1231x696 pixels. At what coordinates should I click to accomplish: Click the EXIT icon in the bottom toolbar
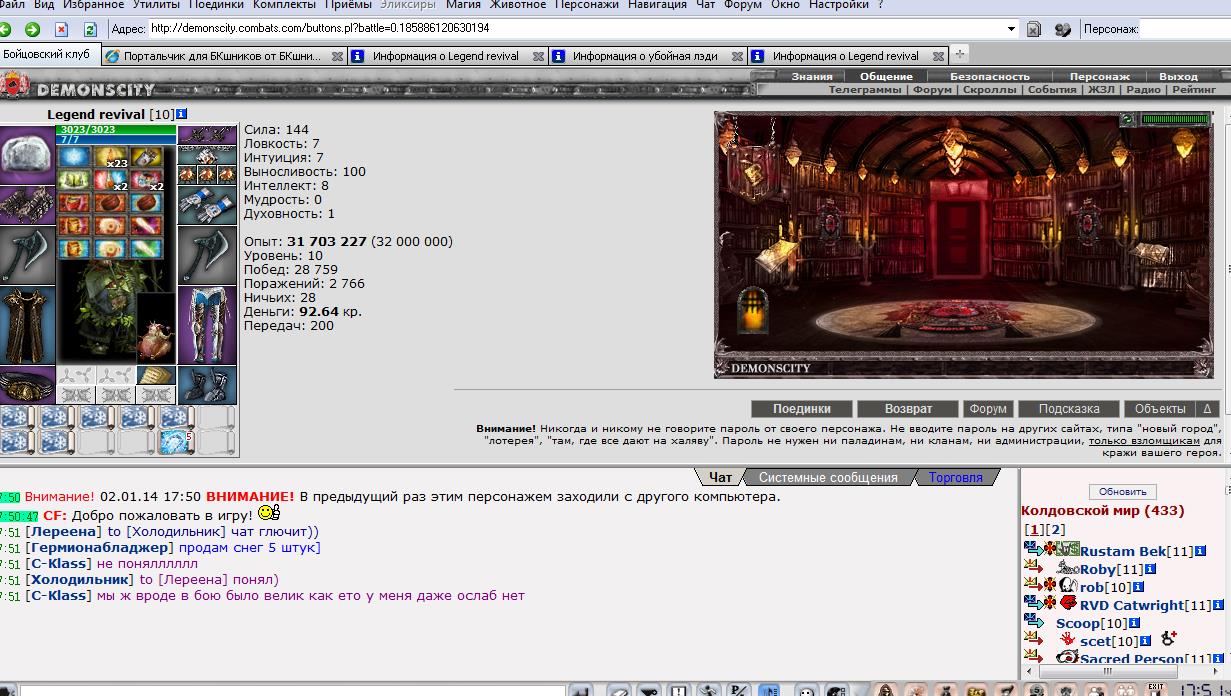tap(1156, 690)
